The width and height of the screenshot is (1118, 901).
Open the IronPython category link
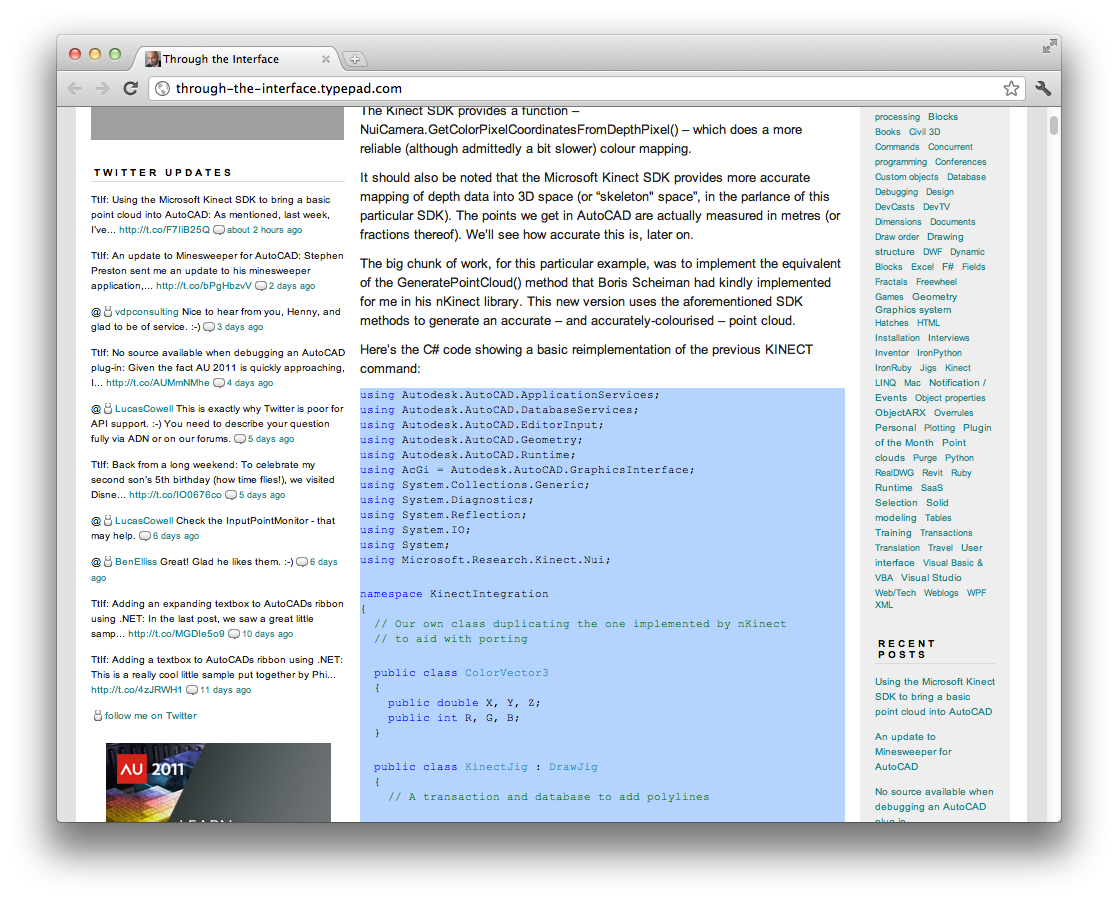point(939,353)
